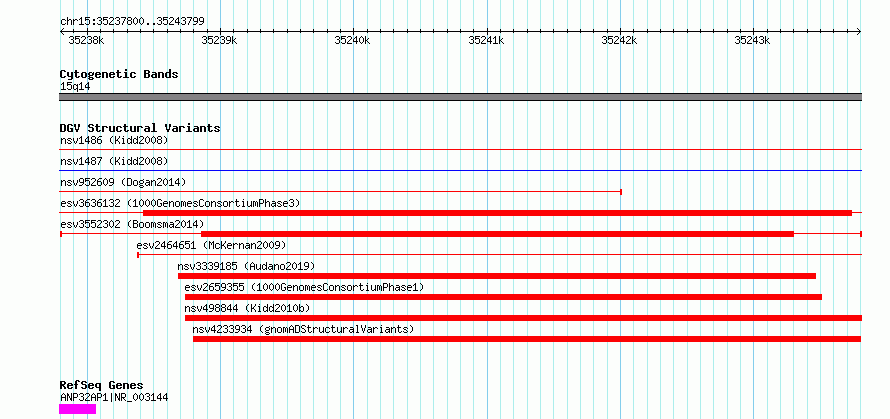The width and height of the screenshot is (890, 419).
Task: Click the 35239k ruler tick label
Action: [220, 40]
